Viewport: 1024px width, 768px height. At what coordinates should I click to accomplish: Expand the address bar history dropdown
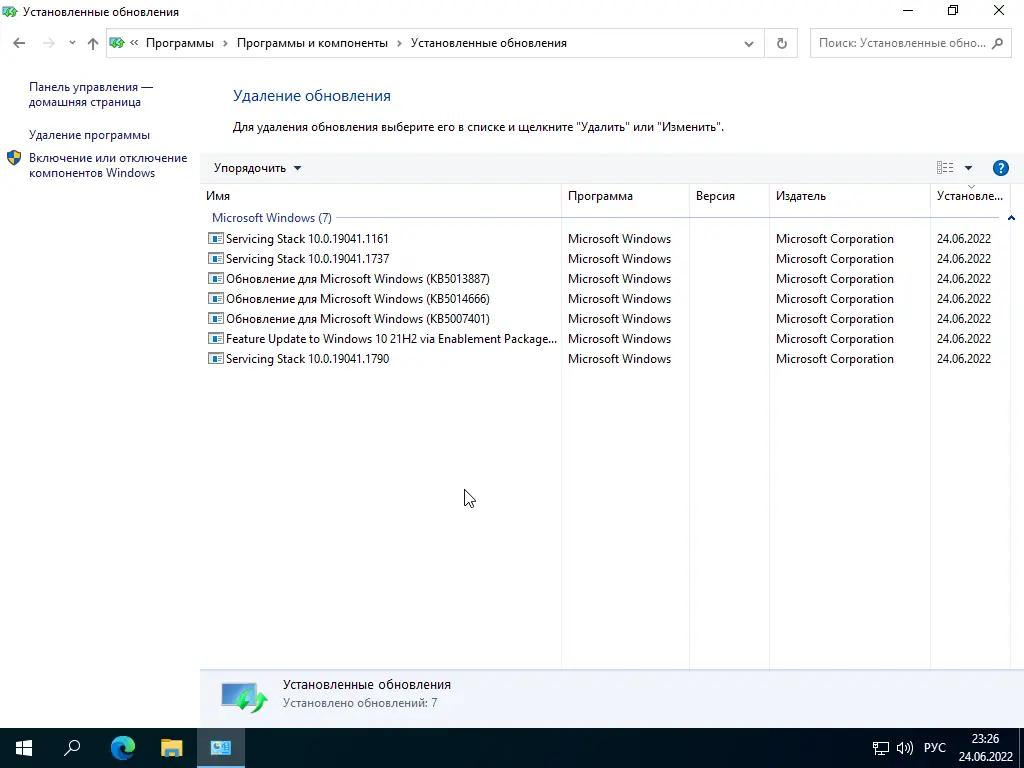coord(749,44)
